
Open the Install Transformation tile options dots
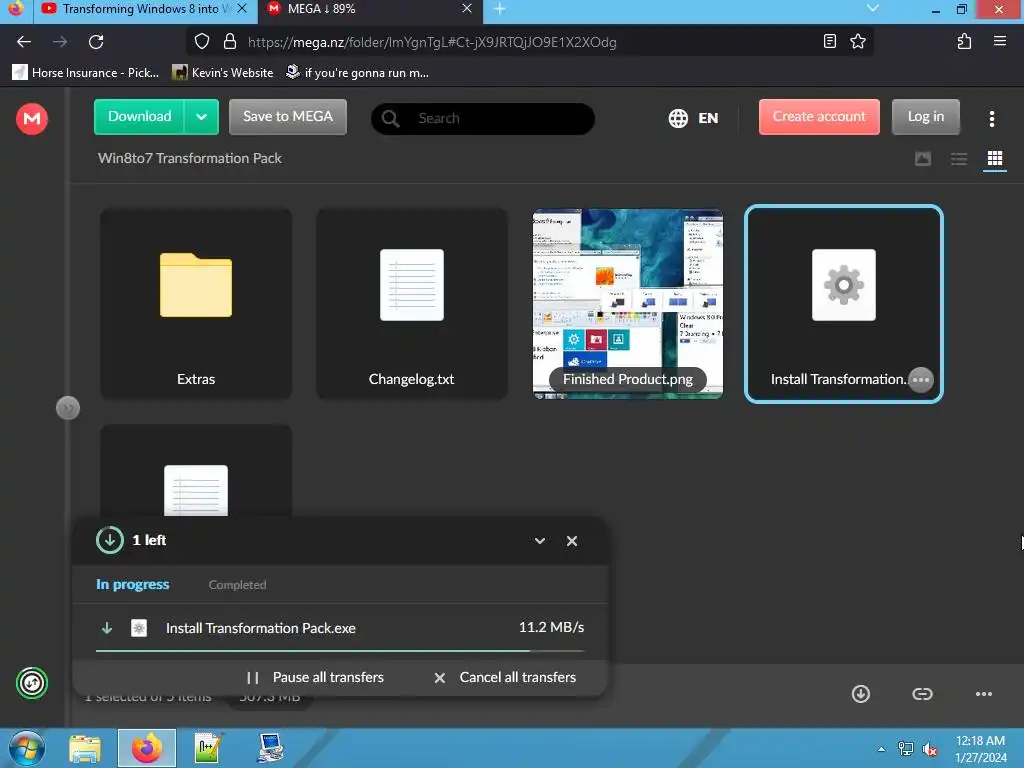pos(921,379)
